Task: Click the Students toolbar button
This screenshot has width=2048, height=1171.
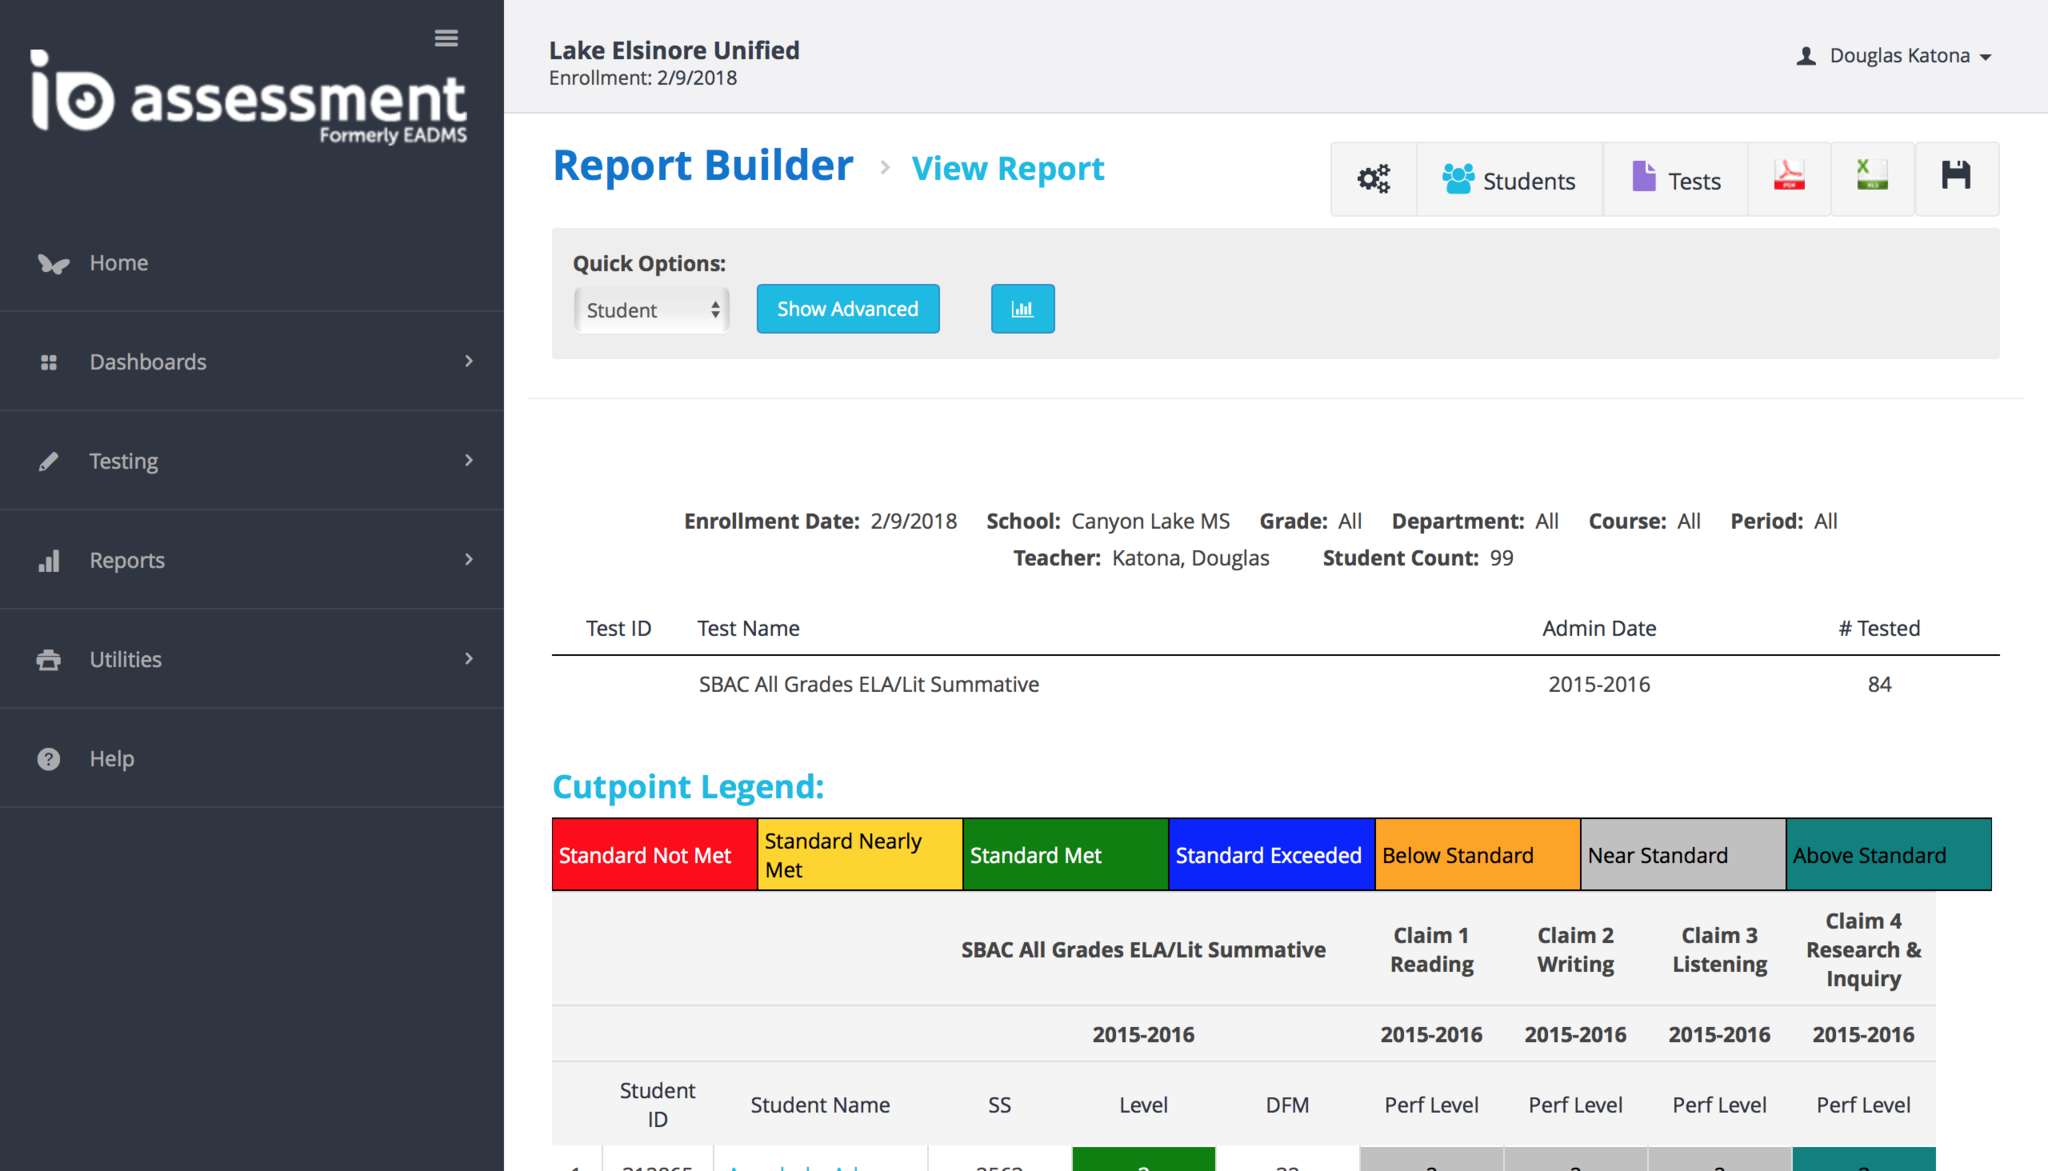Action: [x=1509, y=180]
